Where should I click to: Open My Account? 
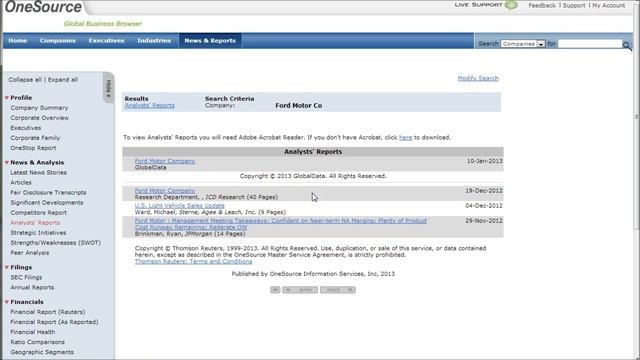point(608,5)
